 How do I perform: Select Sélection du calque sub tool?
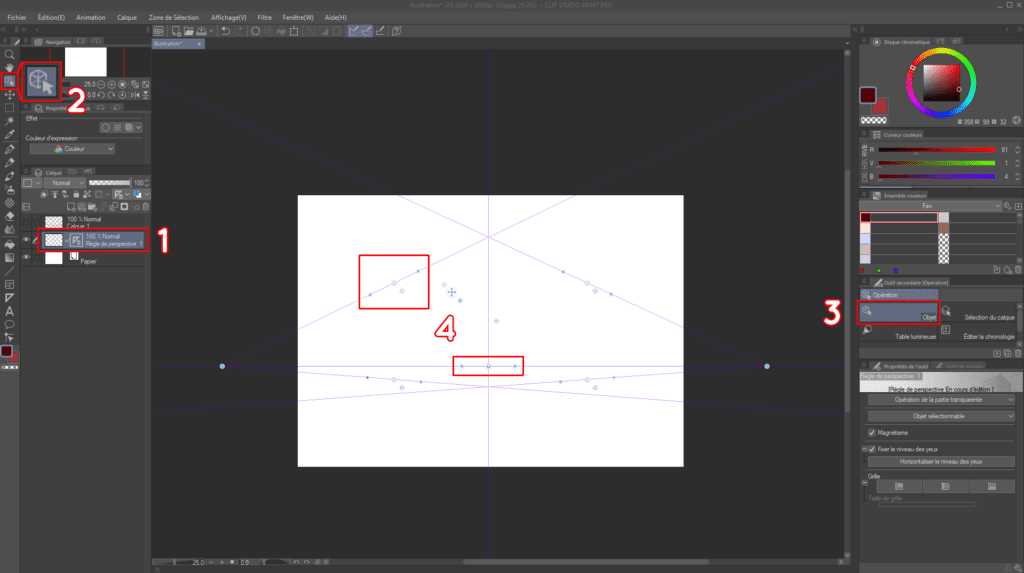coord(978,312)
